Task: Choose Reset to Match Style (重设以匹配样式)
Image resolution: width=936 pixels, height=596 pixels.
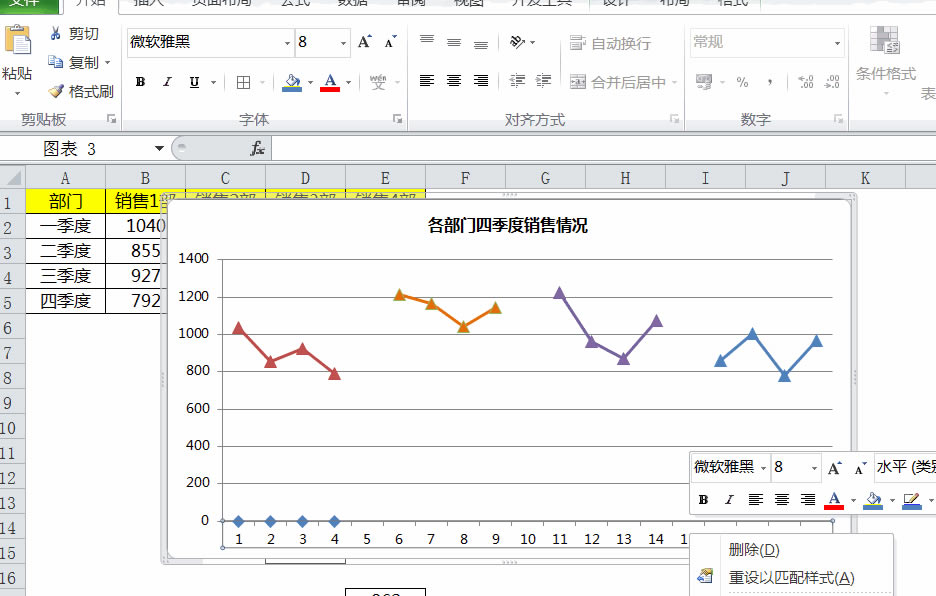Action: [x=791, y=577]
